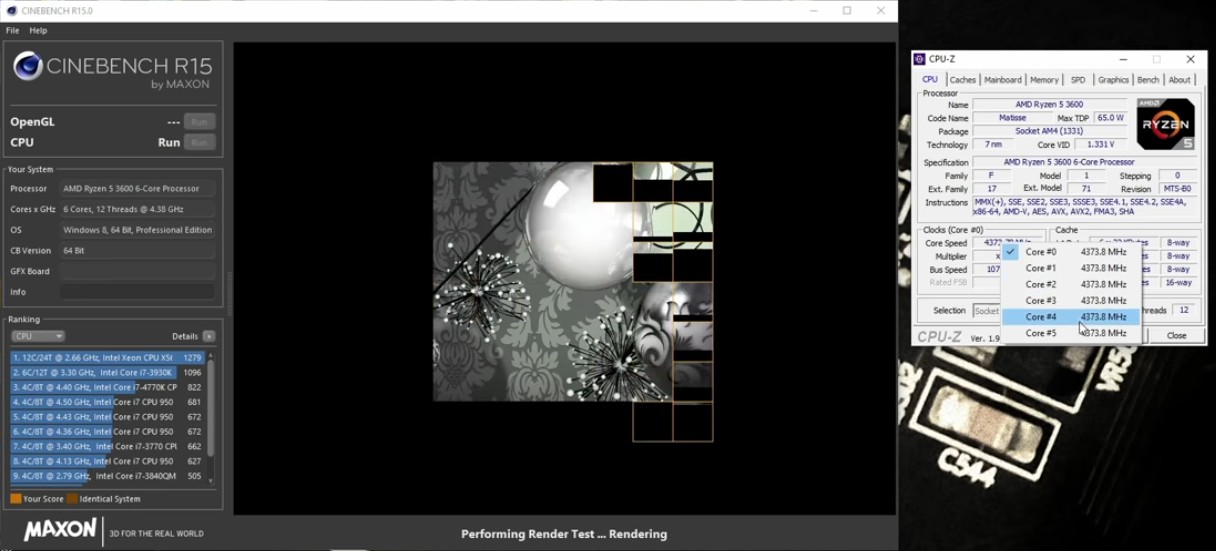Click the Info input field in Your System

tap(137, 292)
